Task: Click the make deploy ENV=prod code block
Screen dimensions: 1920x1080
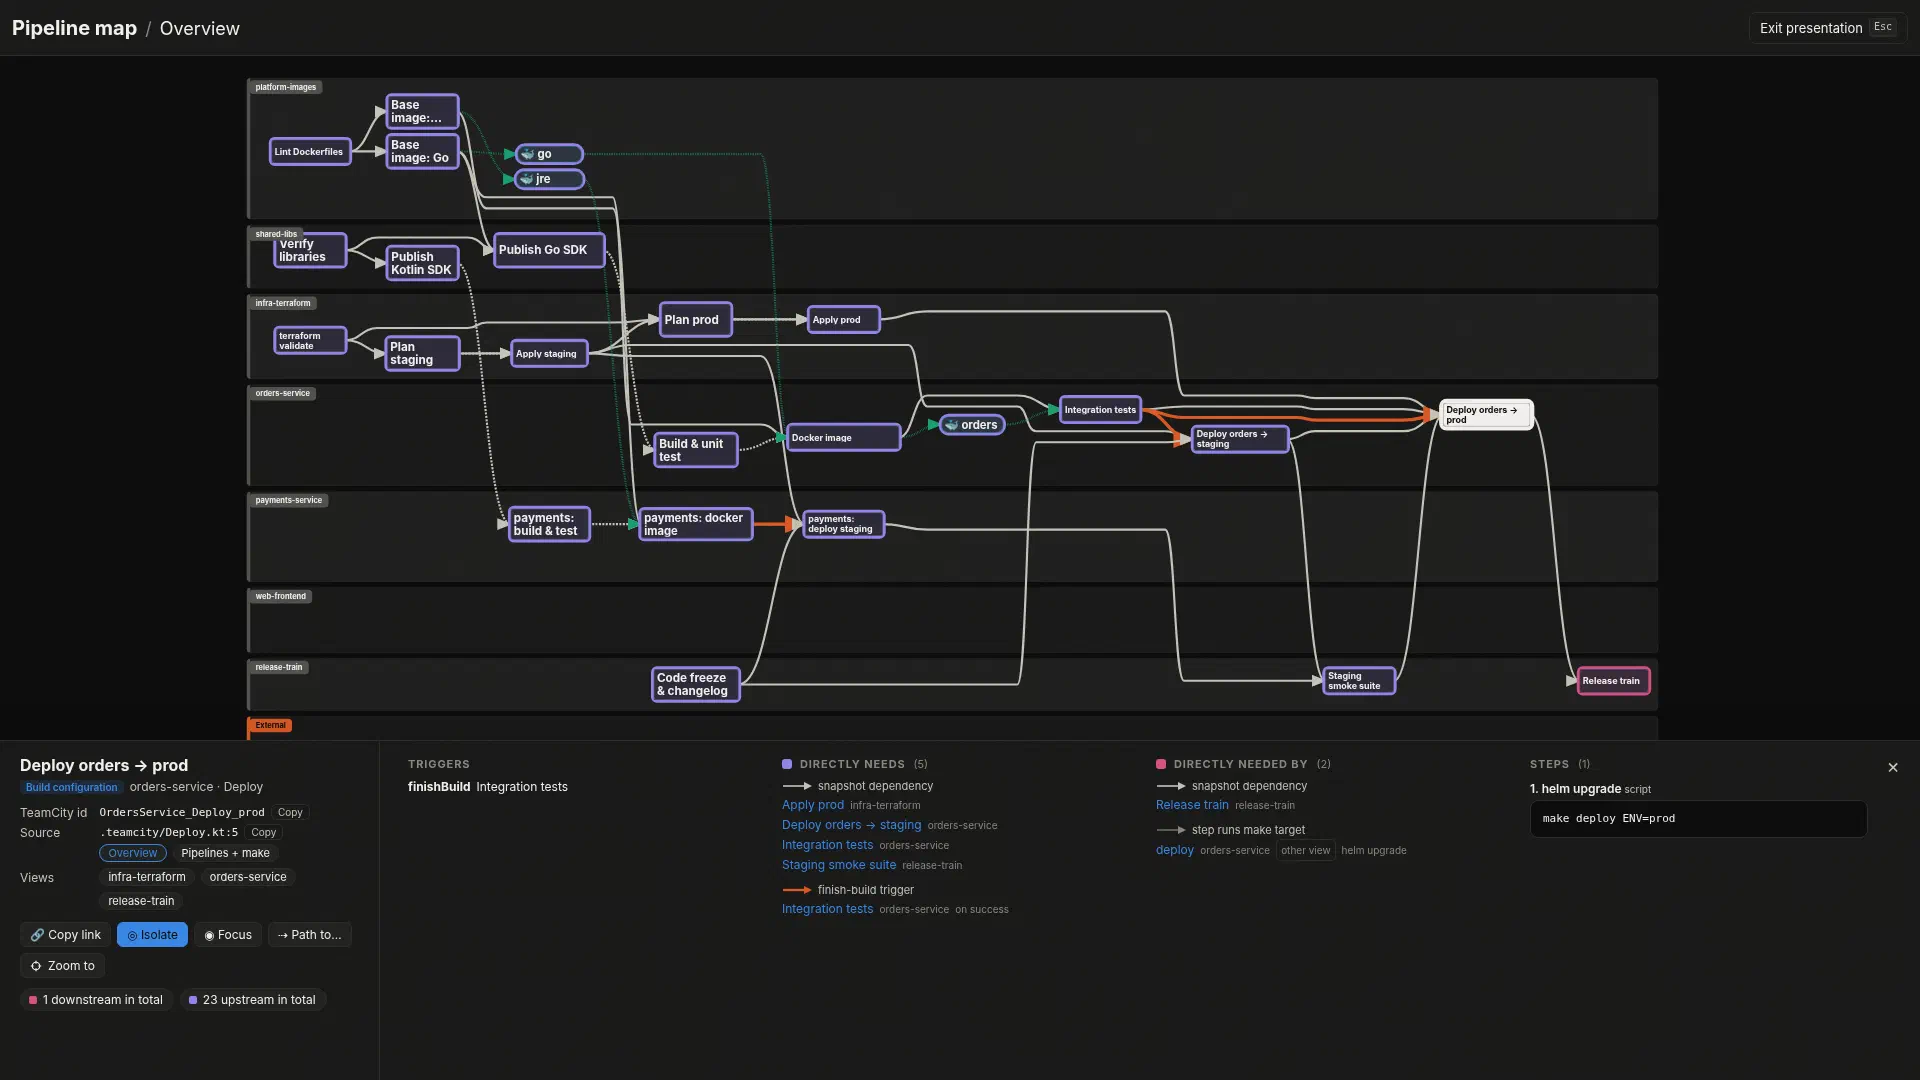Action: [x=1698, y=819]
